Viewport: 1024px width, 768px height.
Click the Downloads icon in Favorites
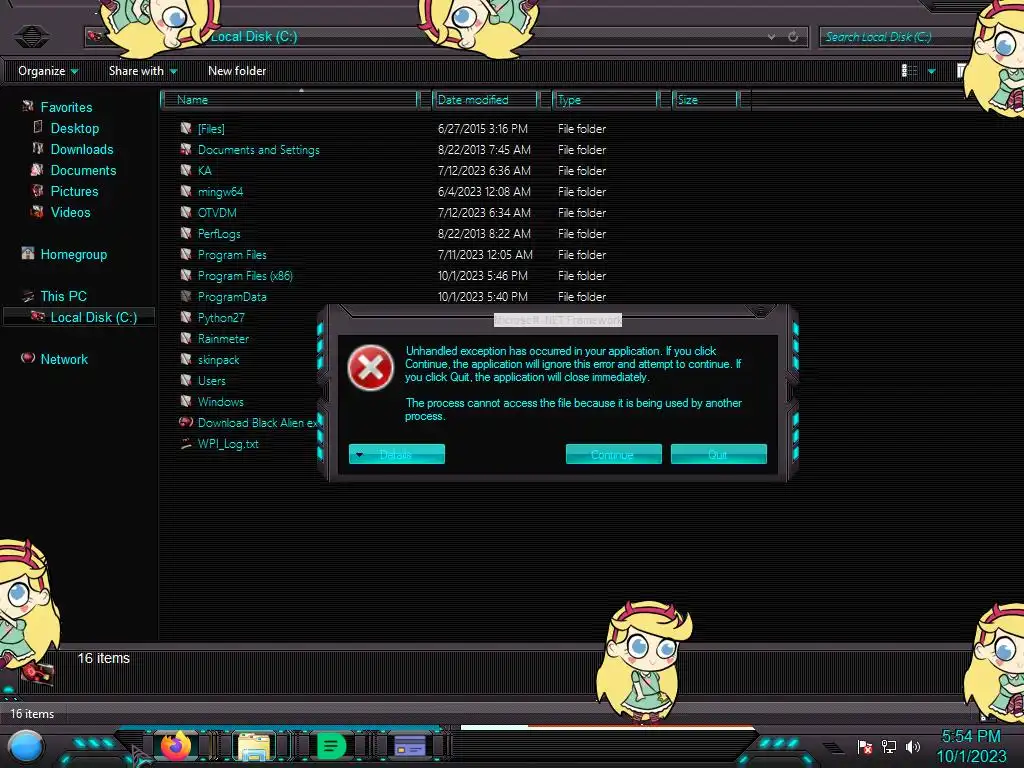point(38,148)
